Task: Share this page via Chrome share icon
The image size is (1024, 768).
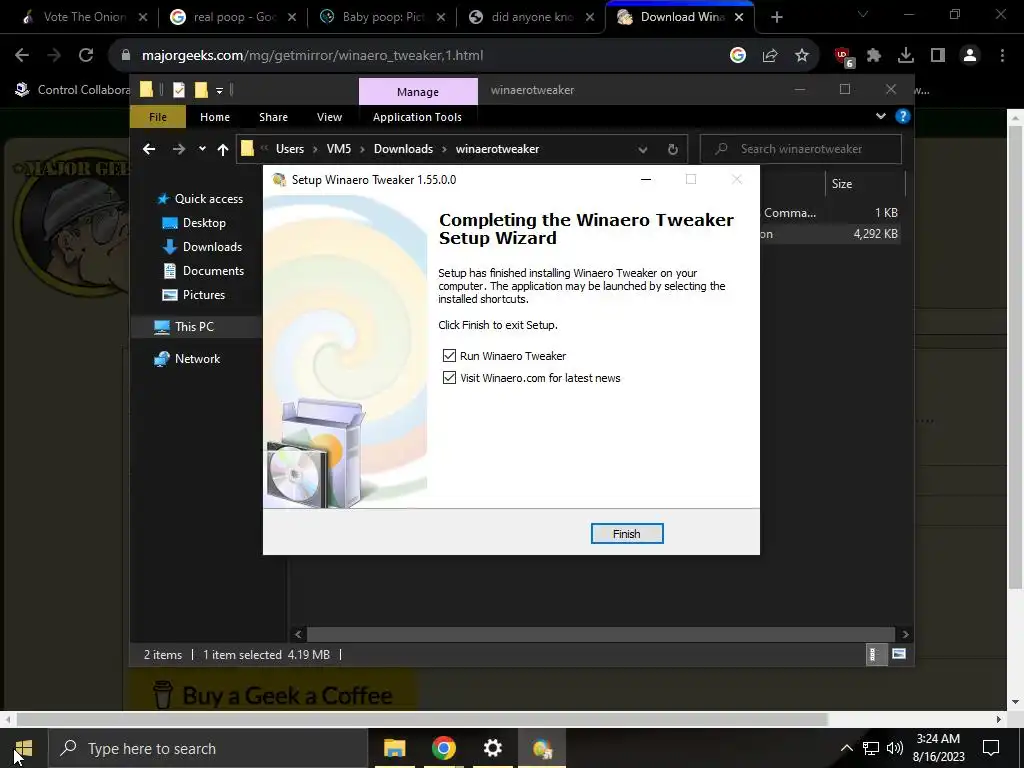Action: coord(770,56)
